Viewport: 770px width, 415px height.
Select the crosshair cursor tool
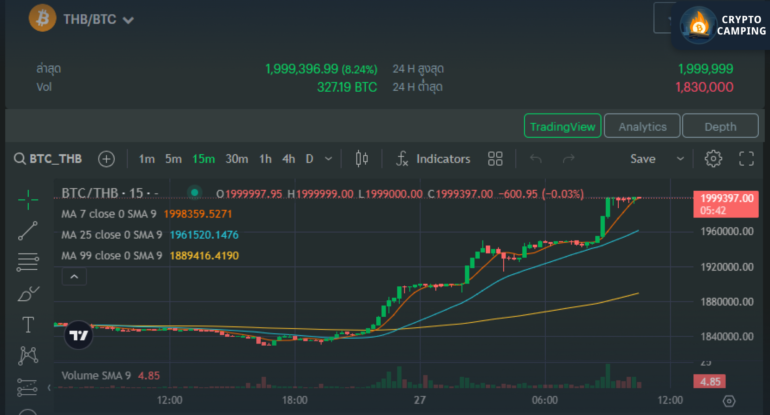click(27, 197)
